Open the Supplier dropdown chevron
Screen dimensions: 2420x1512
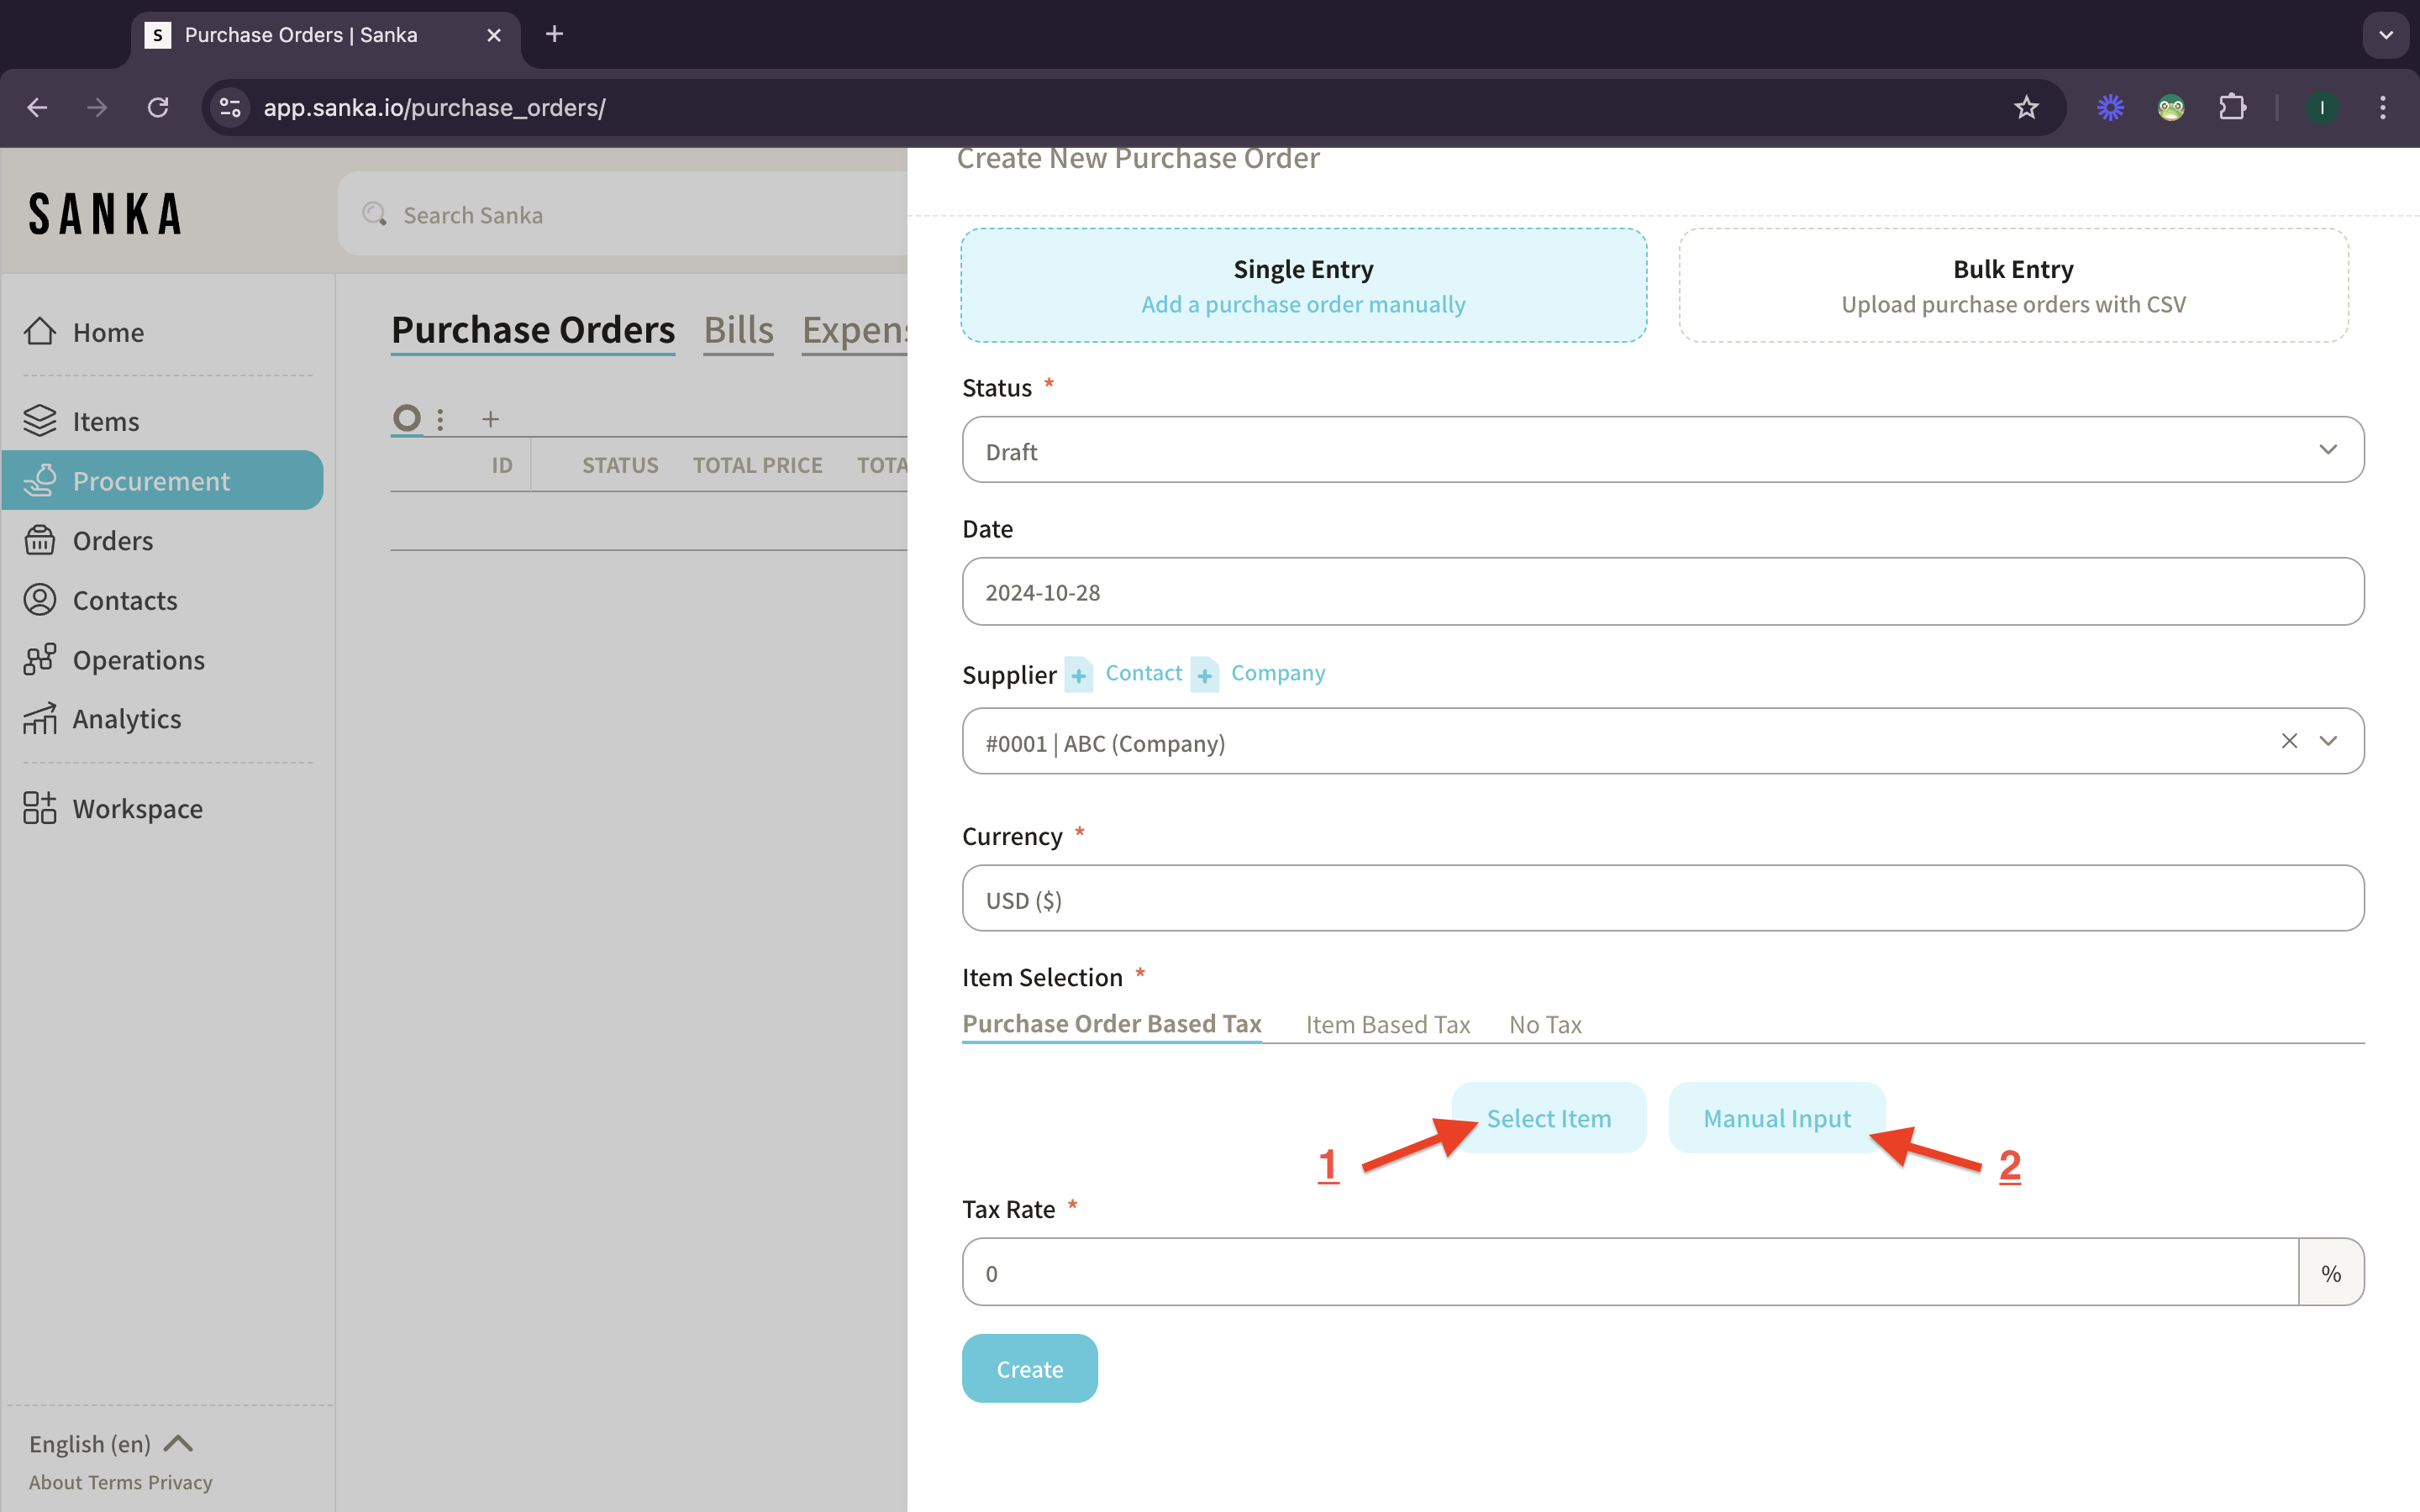point(2328,741)
